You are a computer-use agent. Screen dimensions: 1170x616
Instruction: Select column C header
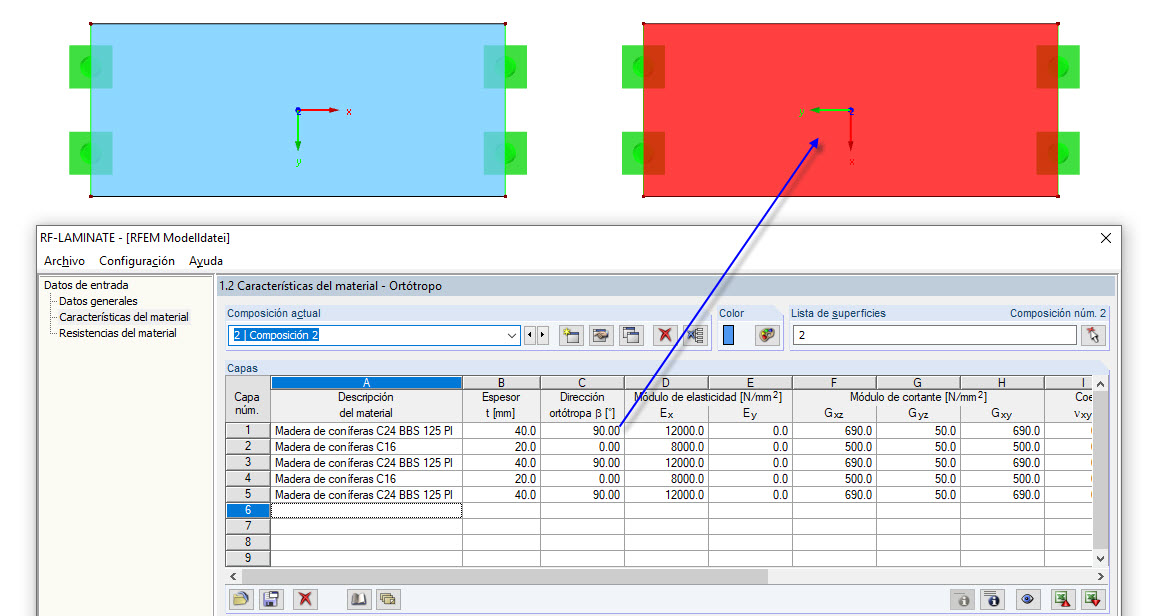pyautogui.click(x=582, y=383)
